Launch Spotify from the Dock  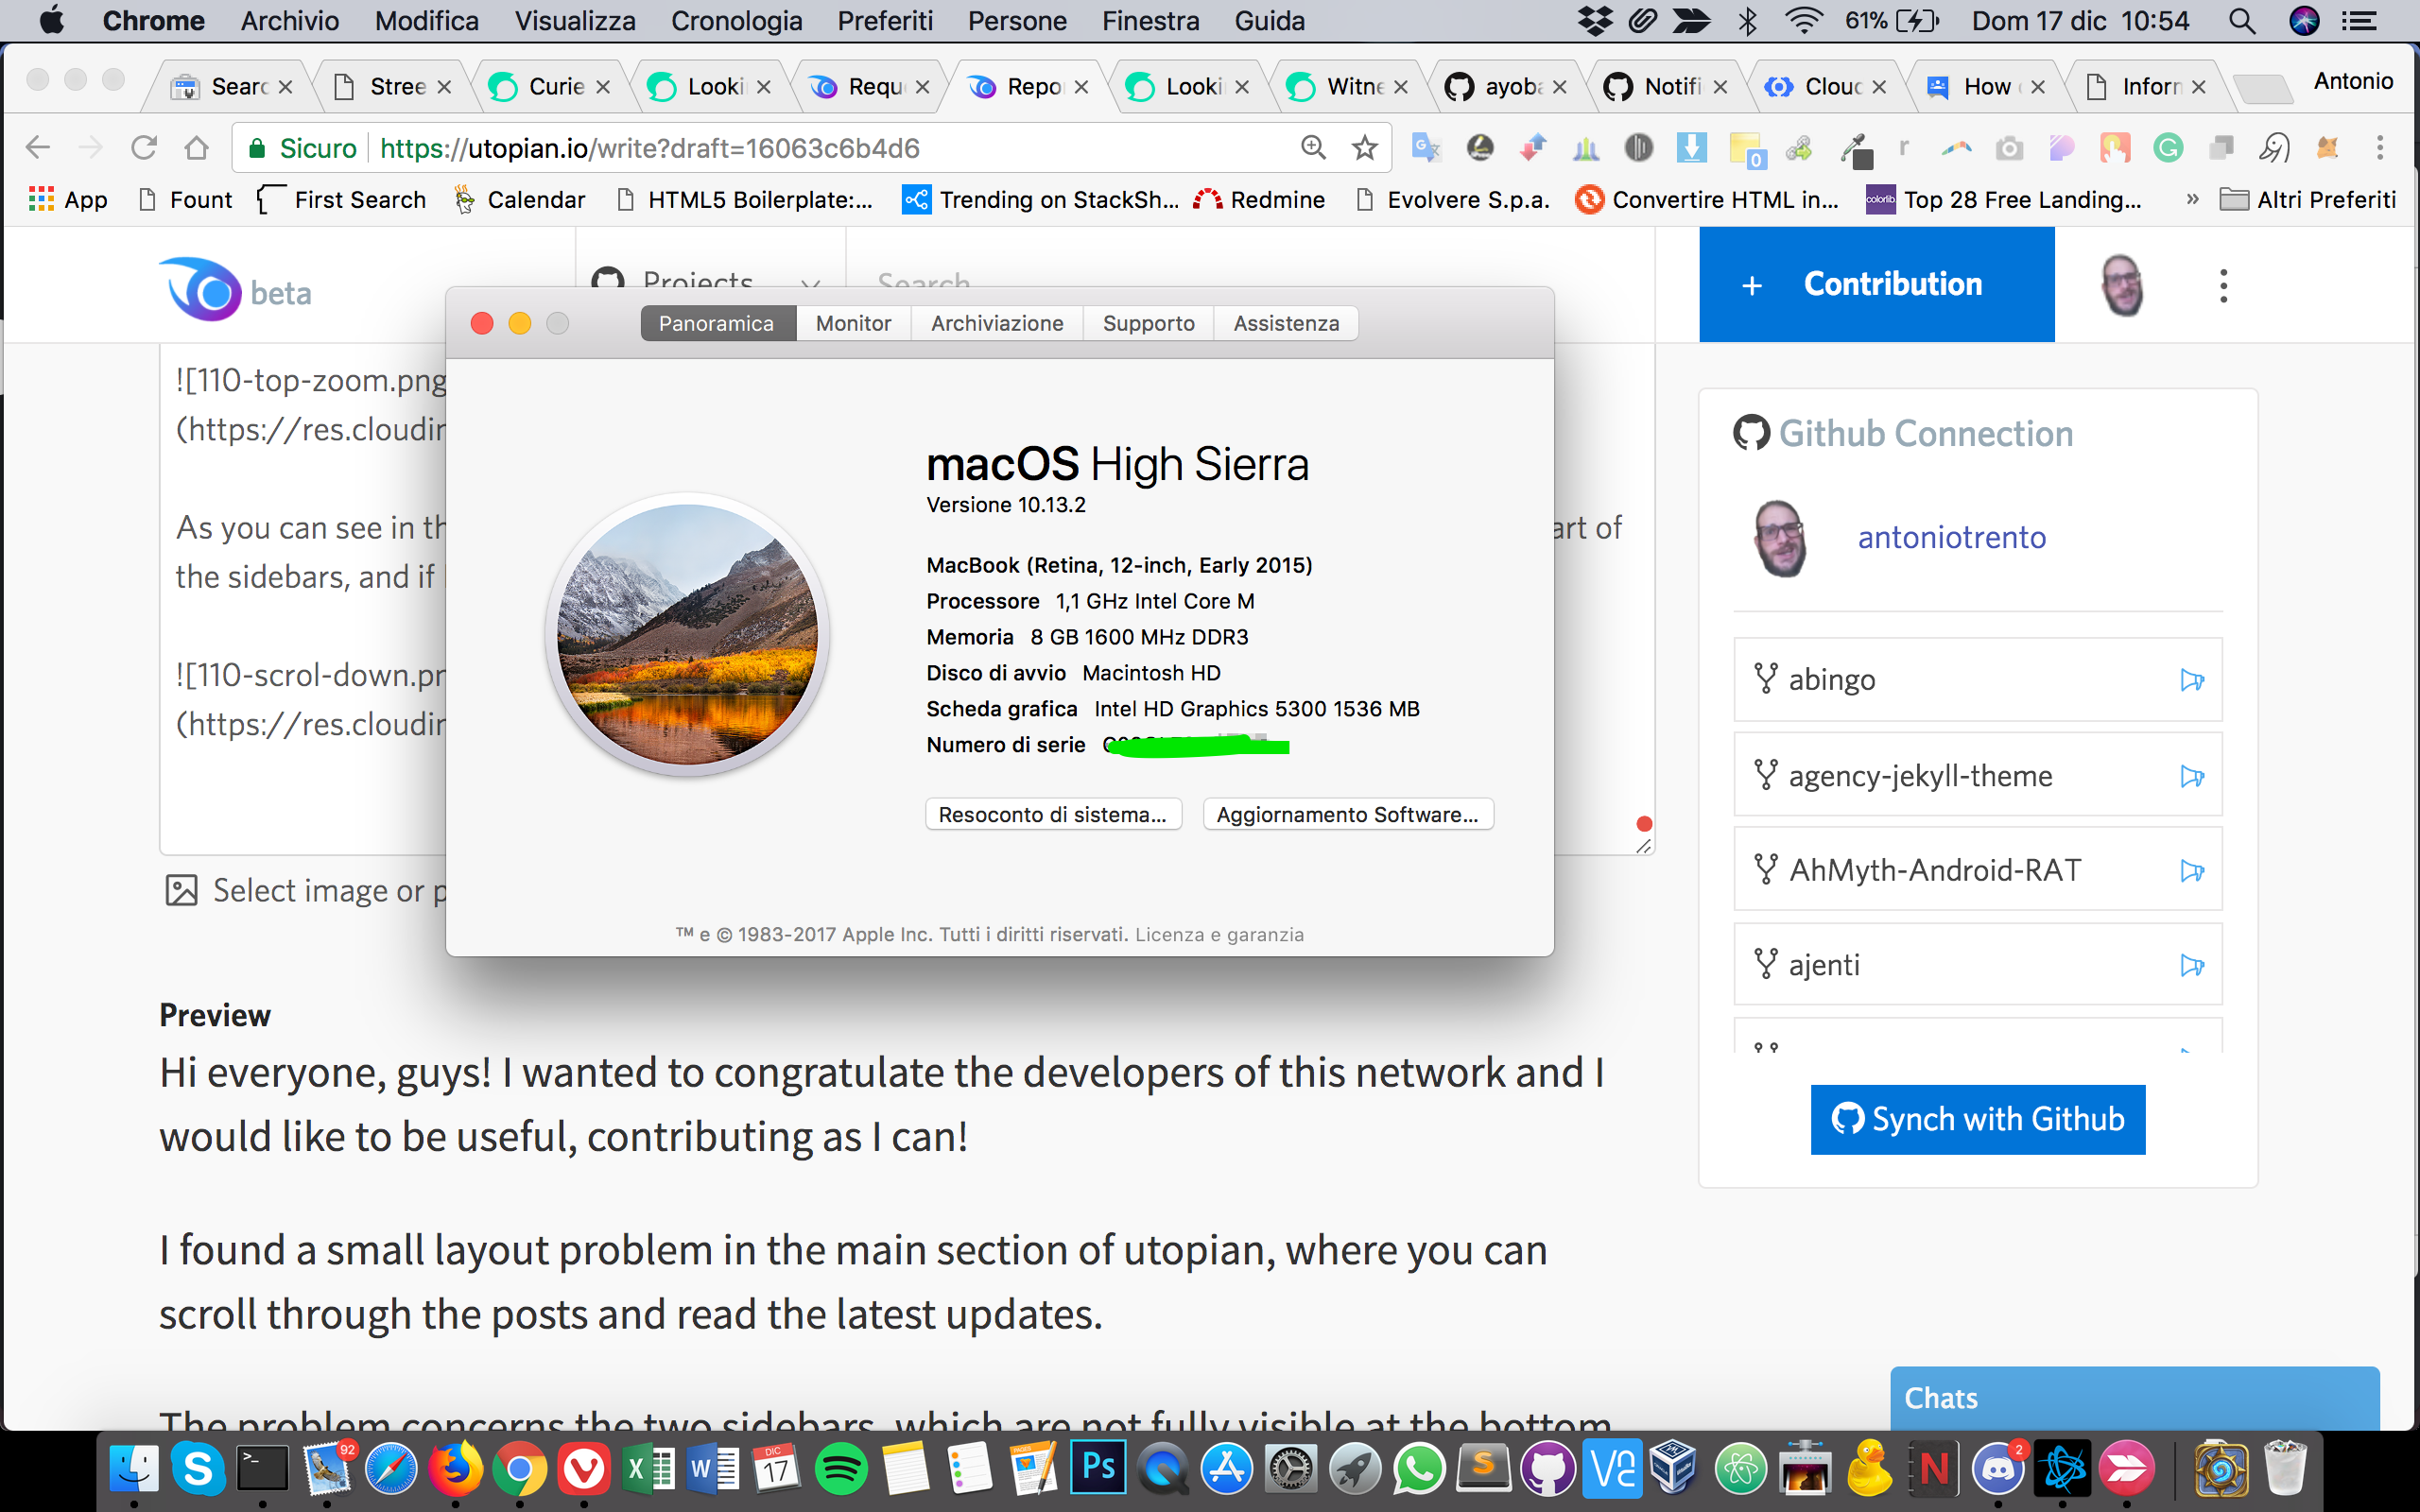point(841,1469)
